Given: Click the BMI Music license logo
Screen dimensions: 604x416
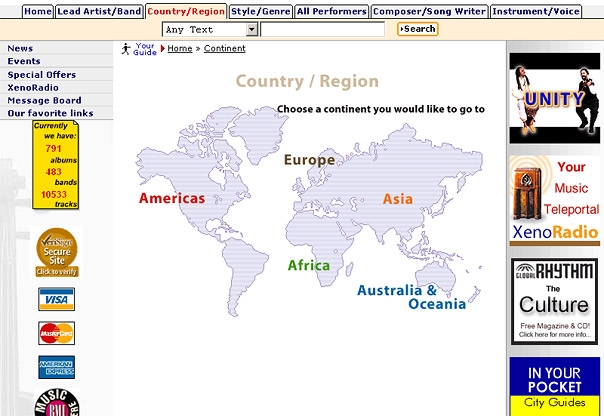Looking at the screenshot, I should tap(57, 403).
